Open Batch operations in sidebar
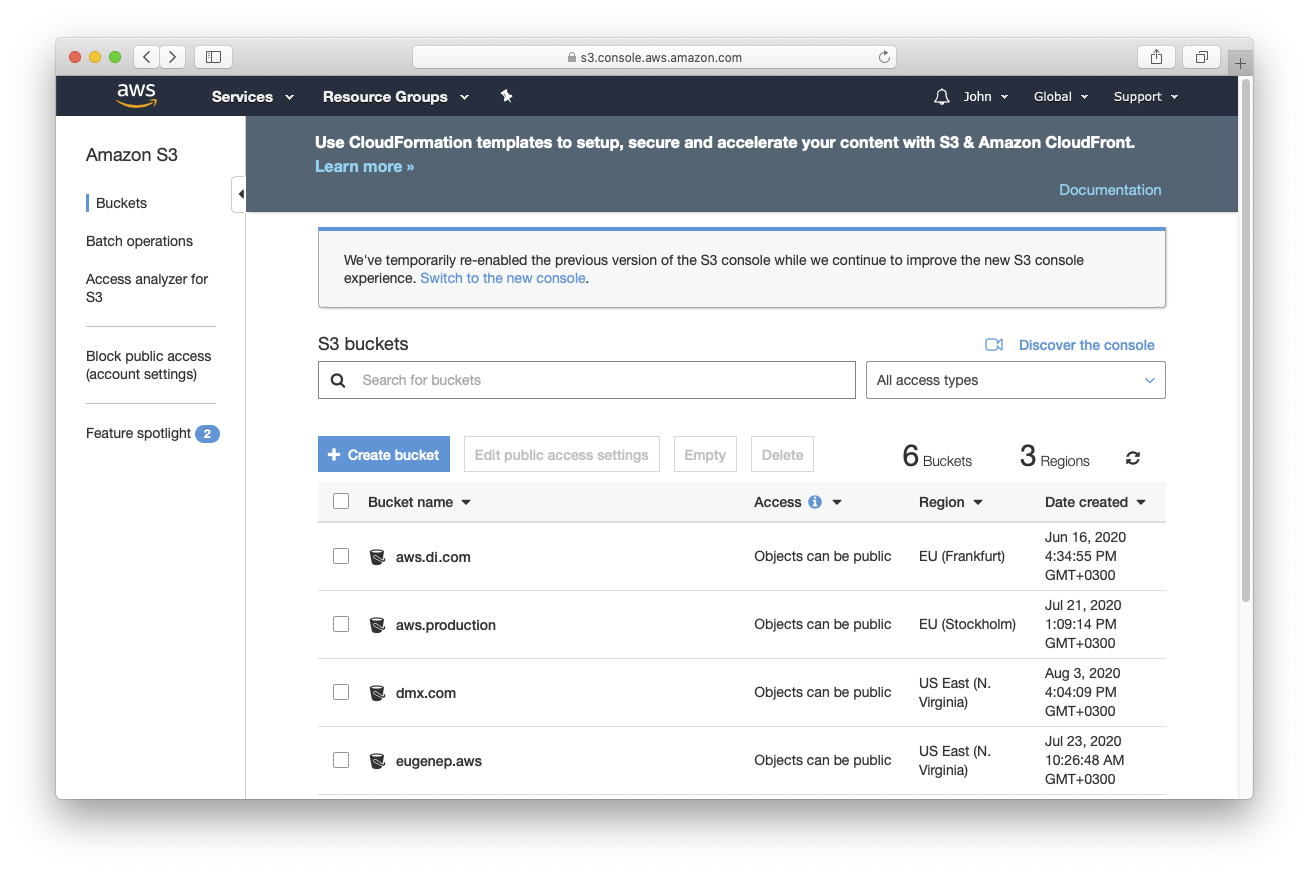Screen dimensions: 1309x873 (139, 241)
